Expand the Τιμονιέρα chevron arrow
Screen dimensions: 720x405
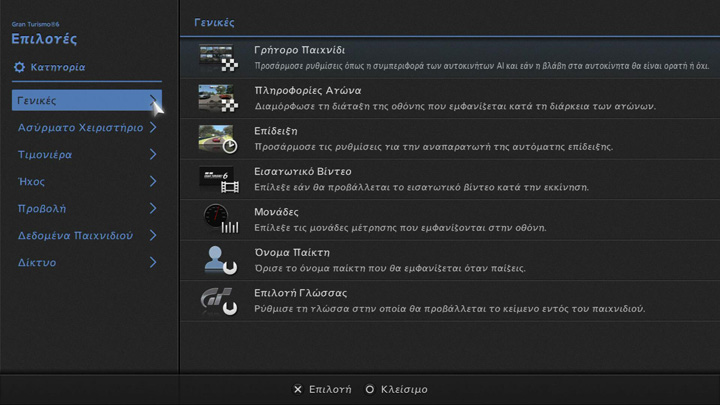[153, 155]
